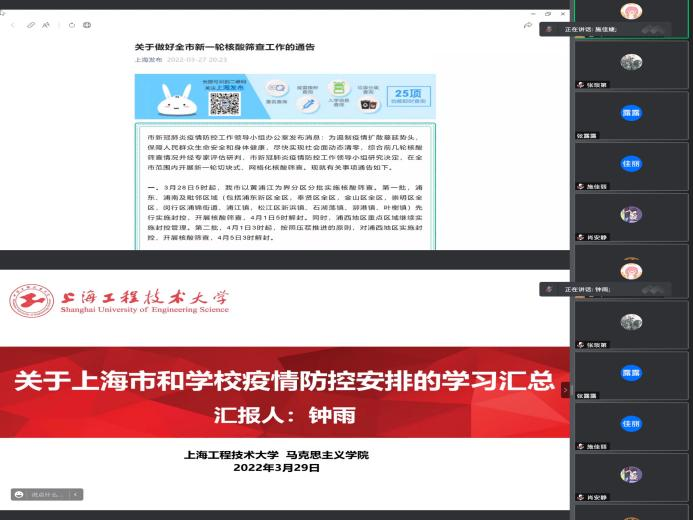Toggle mic icon beside 施佳丽 in lower list

coord(581,446)
